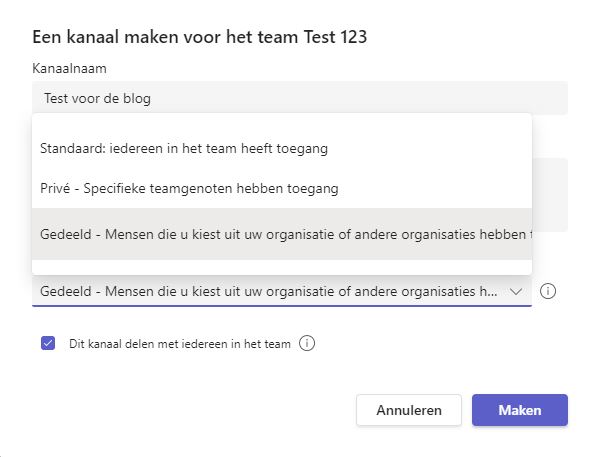Click the privacy combo box showing 'Gedeeld'
The image size is (597, 457).
(x=282, y=291)
